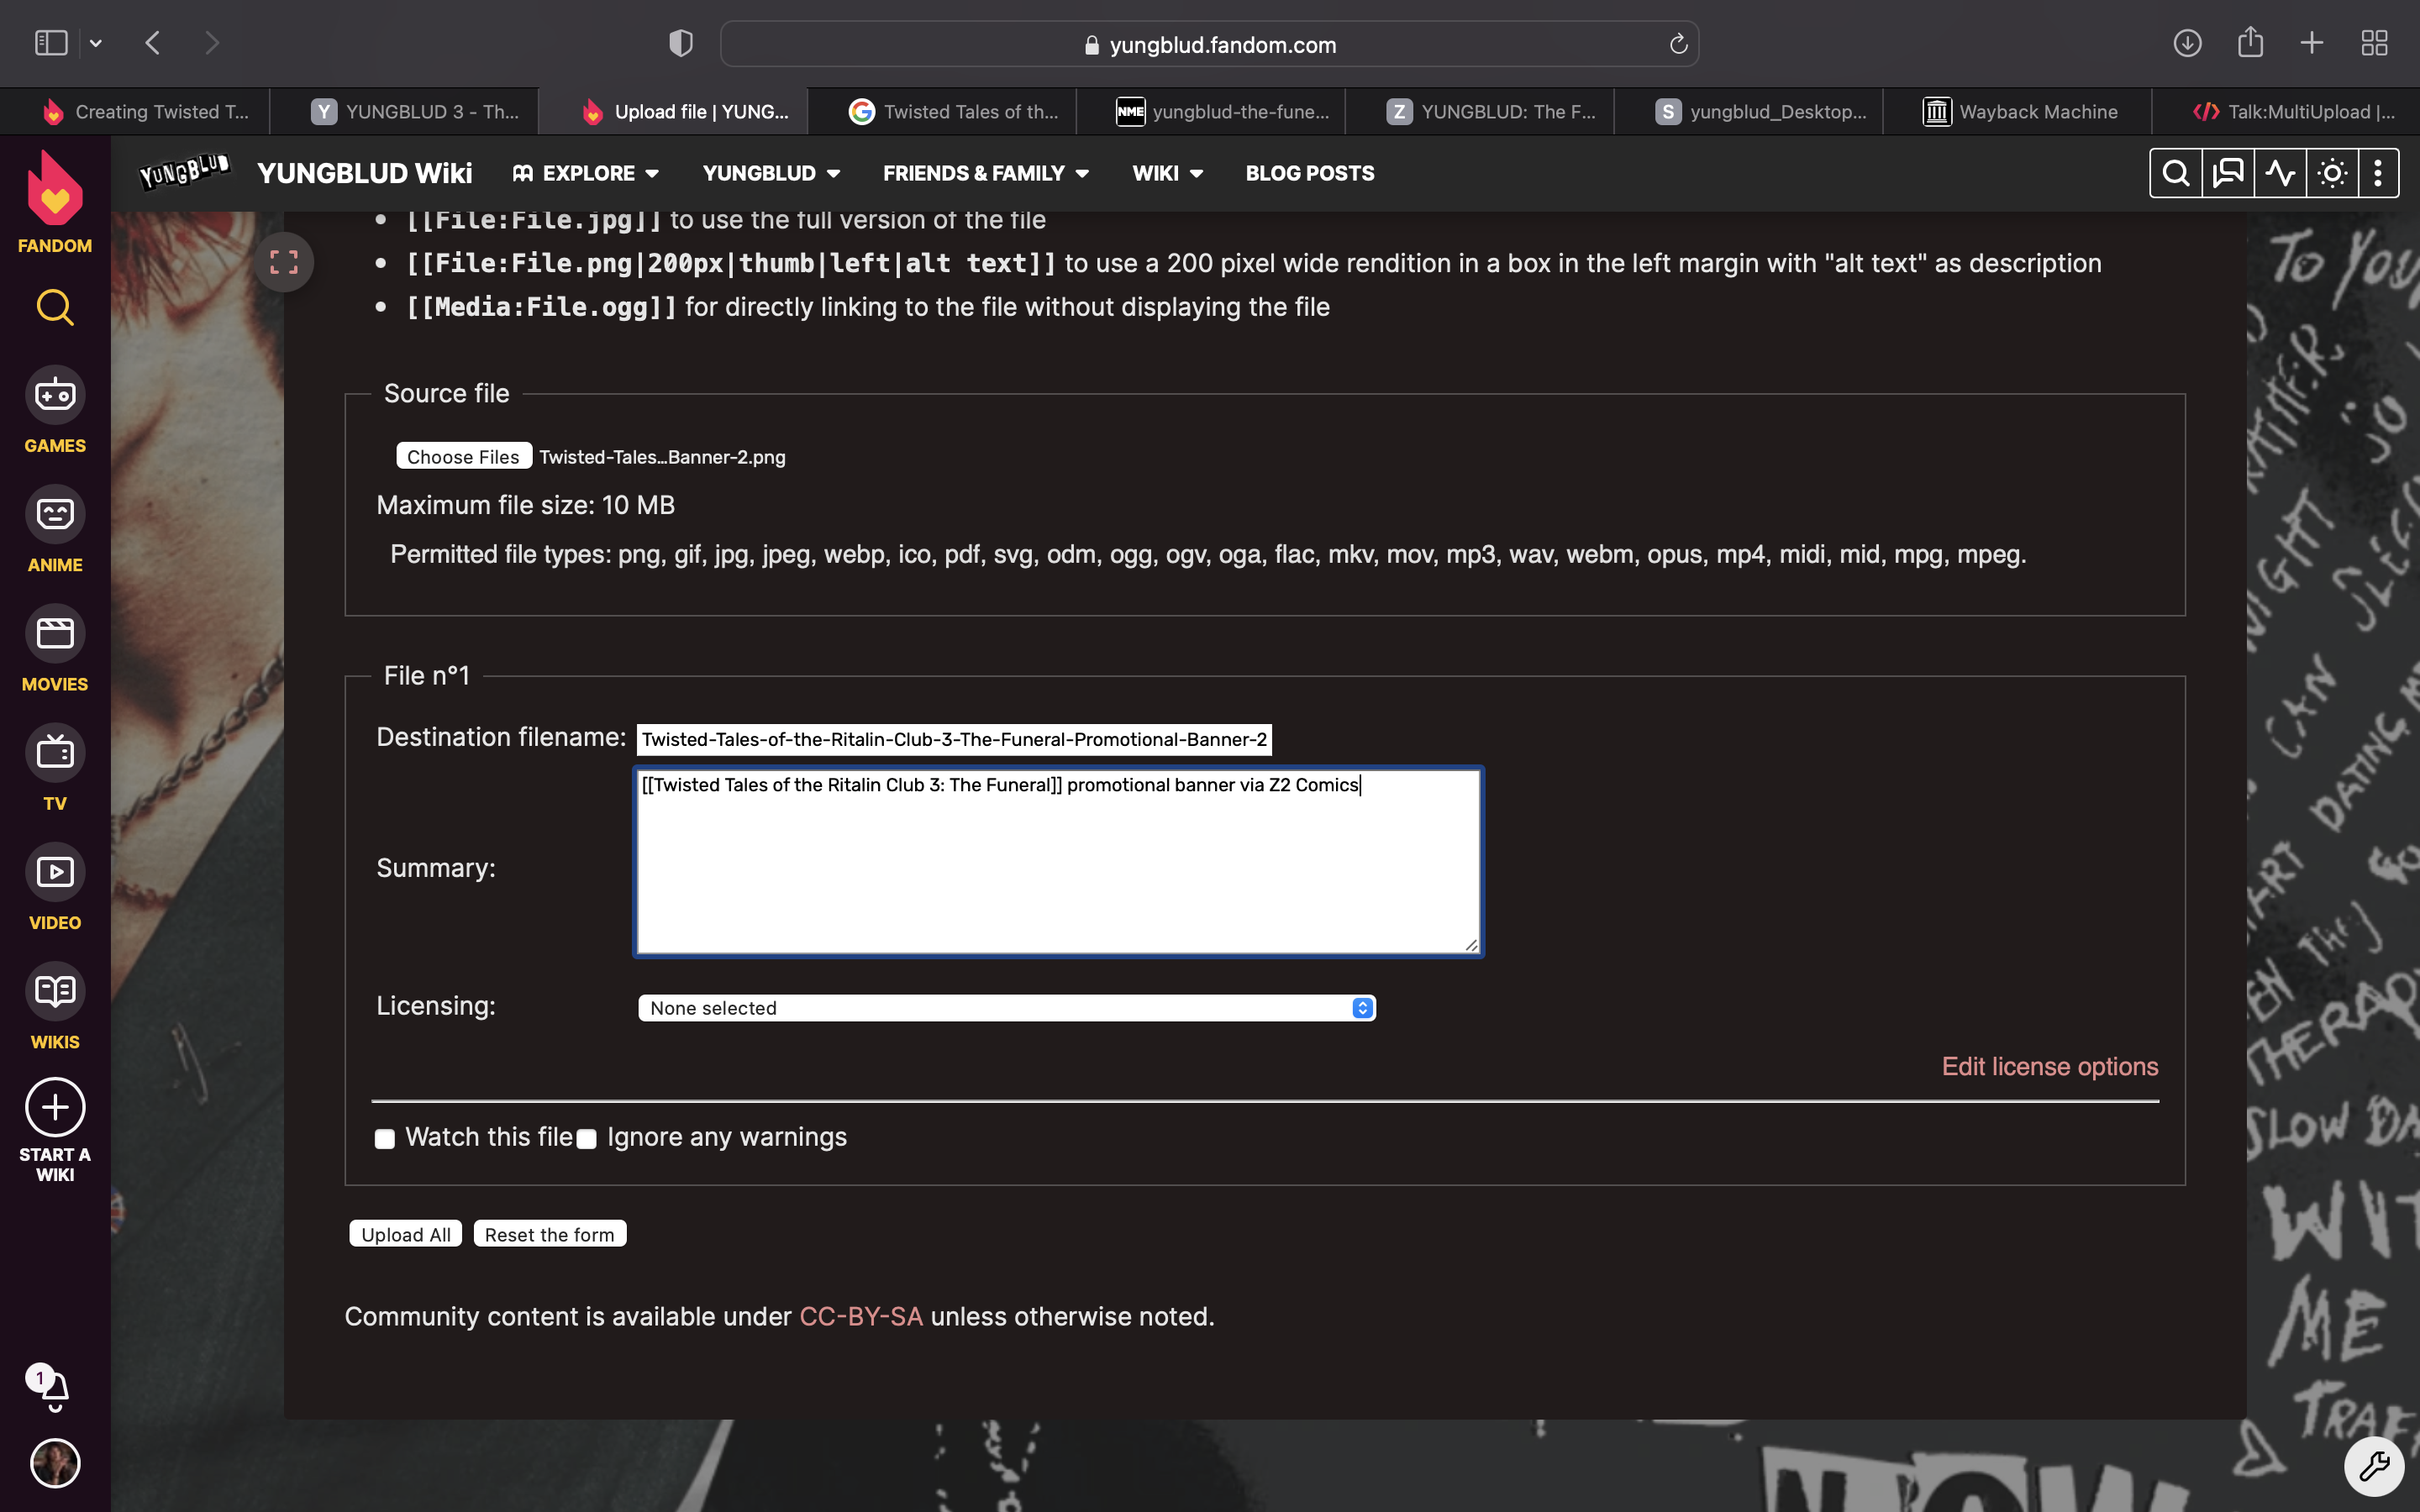Screen dimensions: 2420x1512
Task: Open the recent activity icon
Action: (x=2280, y=173)
